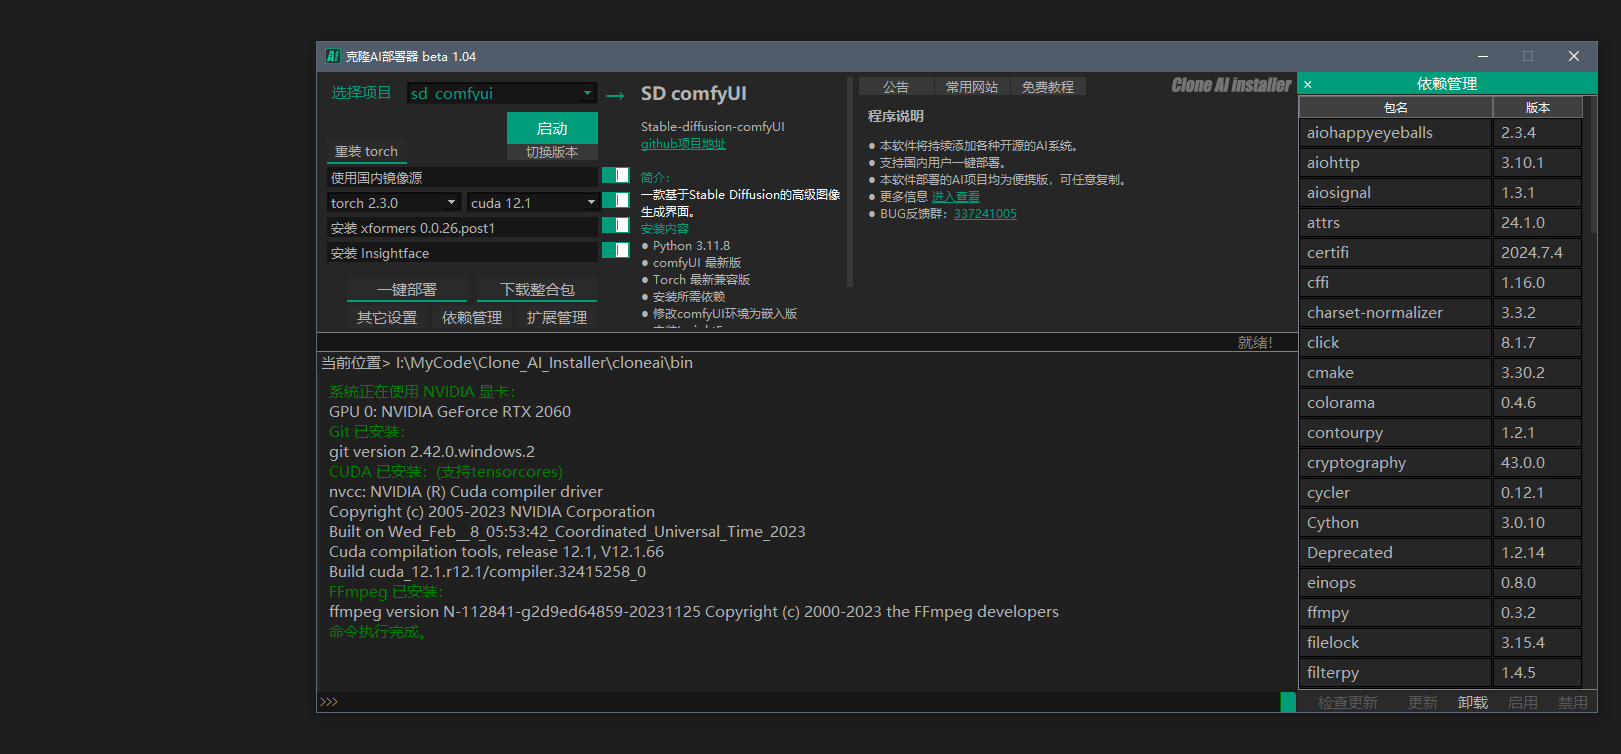1621x754 pixels.
Task: Select the cryptography package row
Action: 1441,463
